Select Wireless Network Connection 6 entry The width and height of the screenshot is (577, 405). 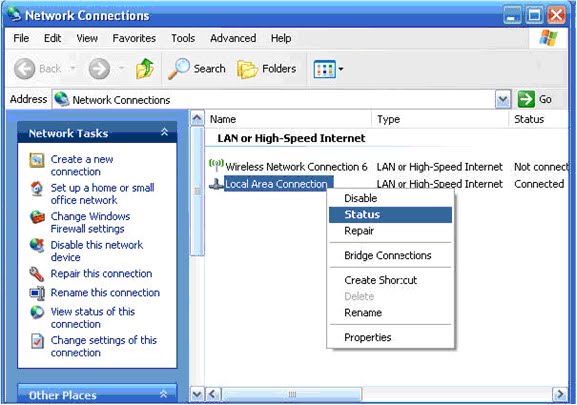pyautogui.click(x=296, y=167)
